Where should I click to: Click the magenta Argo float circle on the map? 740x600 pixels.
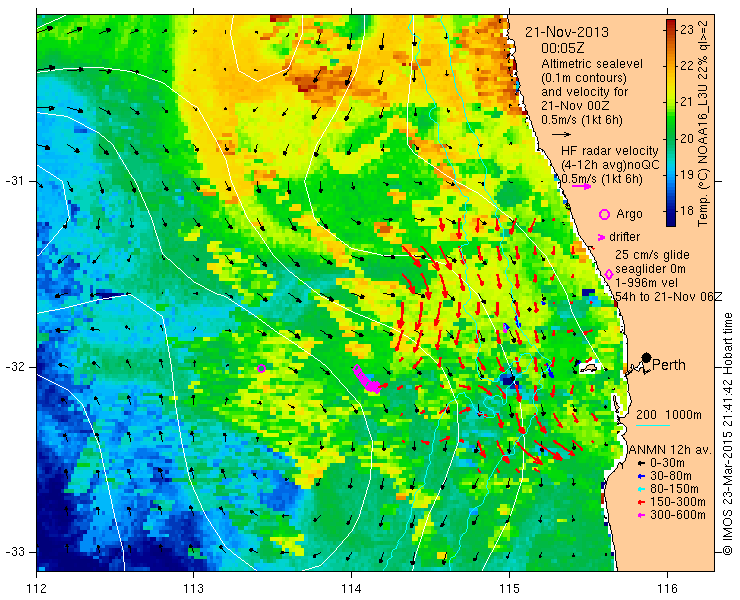tap(261, 368)
